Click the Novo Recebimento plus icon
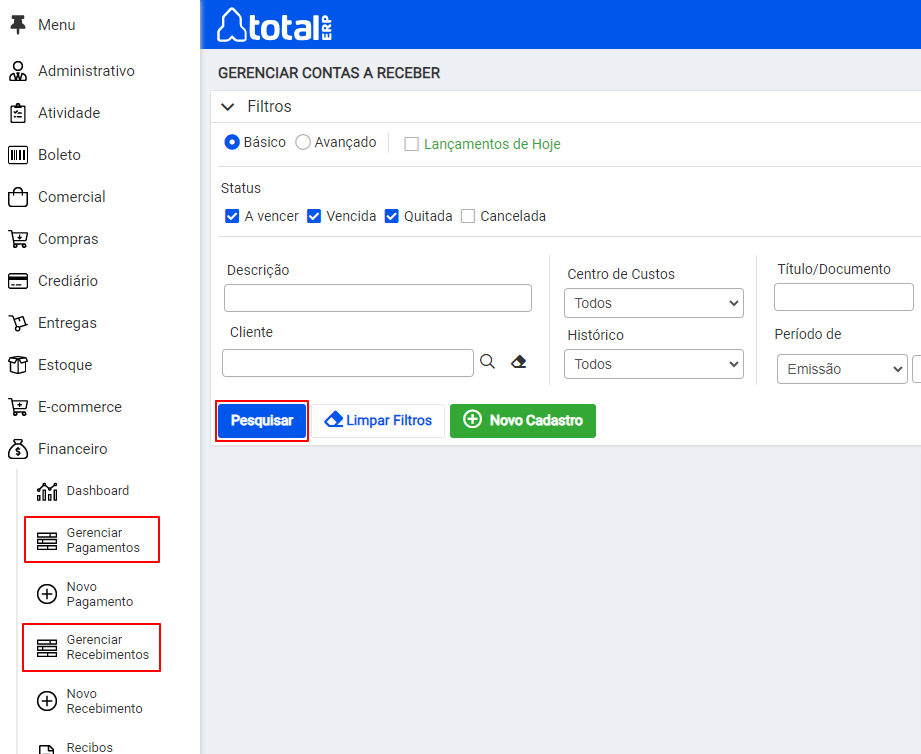This screenshot has width=921, height=754. click(47, 701)
